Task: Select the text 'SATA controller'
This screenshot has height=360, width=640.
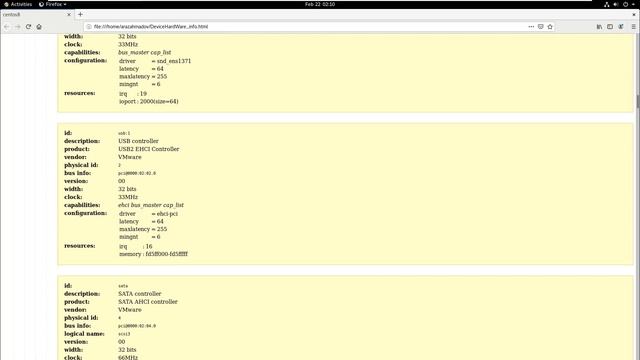Action: 140,293
